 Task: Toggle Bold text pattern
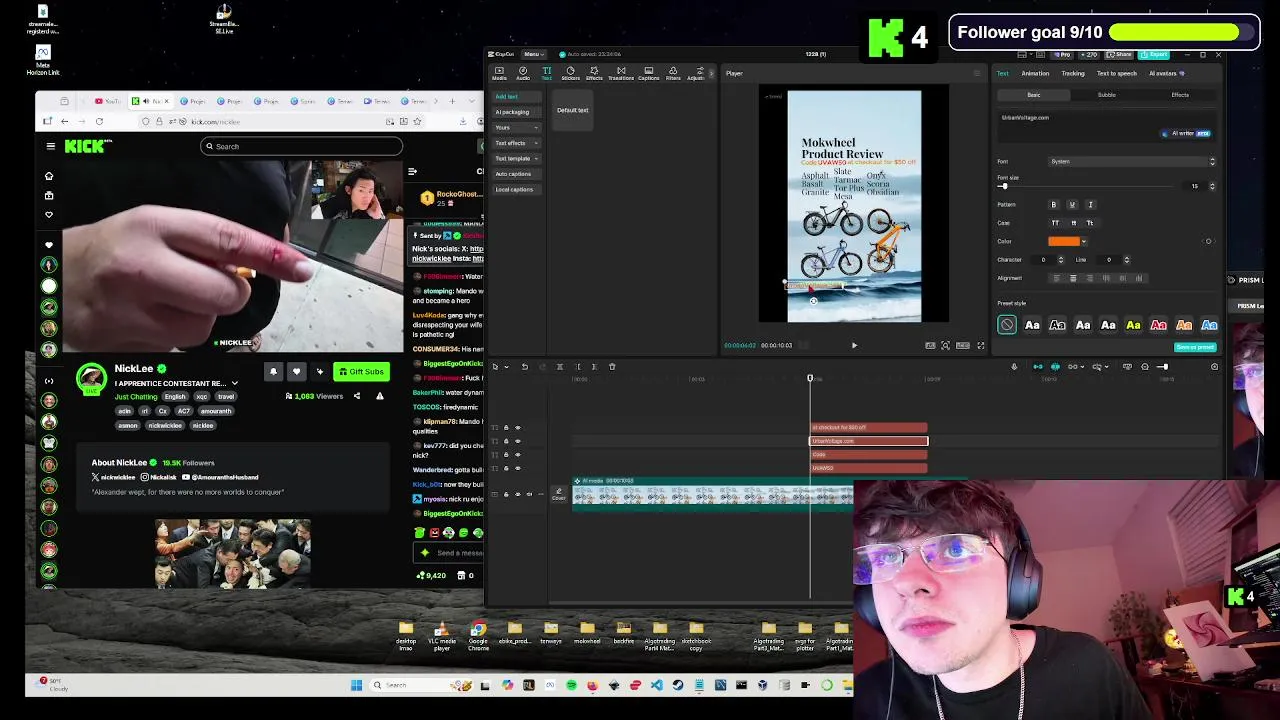[x=1053, y=204]
